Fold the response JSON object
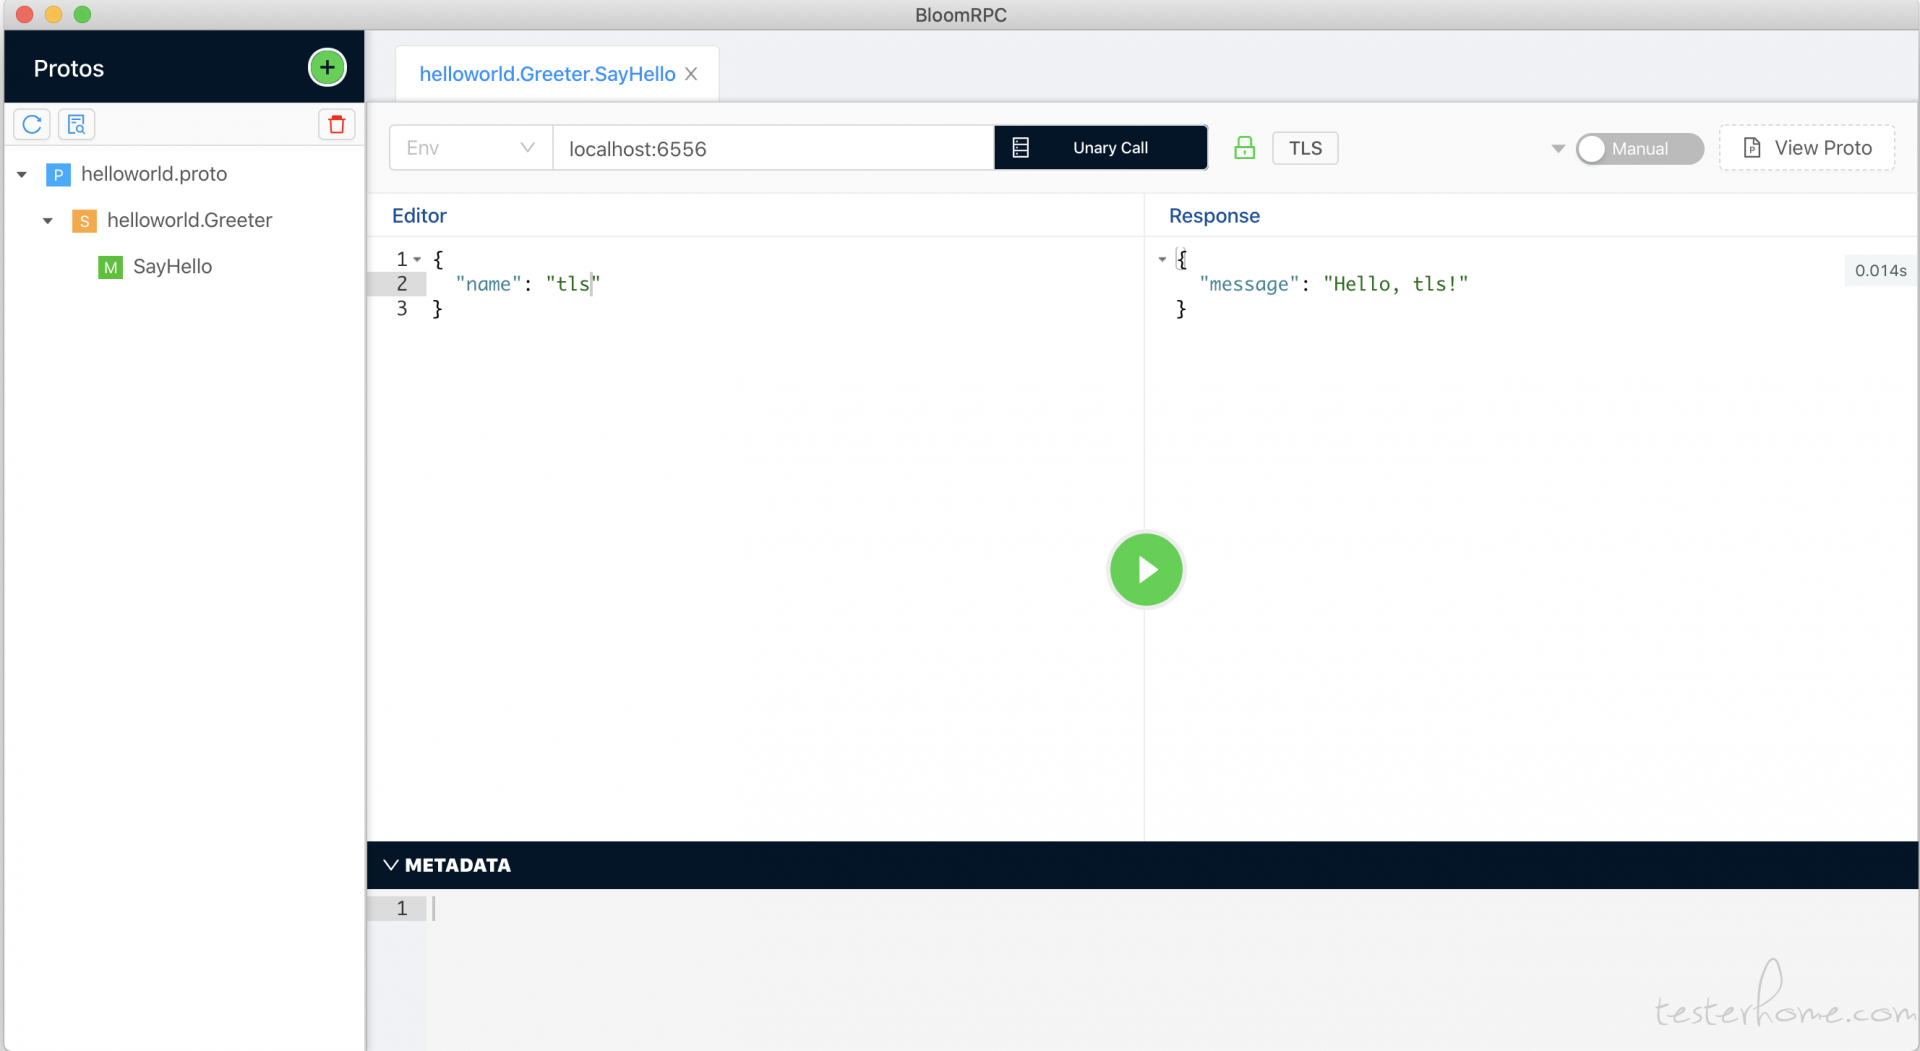Viewport: 1920px width, 1051px height. (x=1162, y=260)
